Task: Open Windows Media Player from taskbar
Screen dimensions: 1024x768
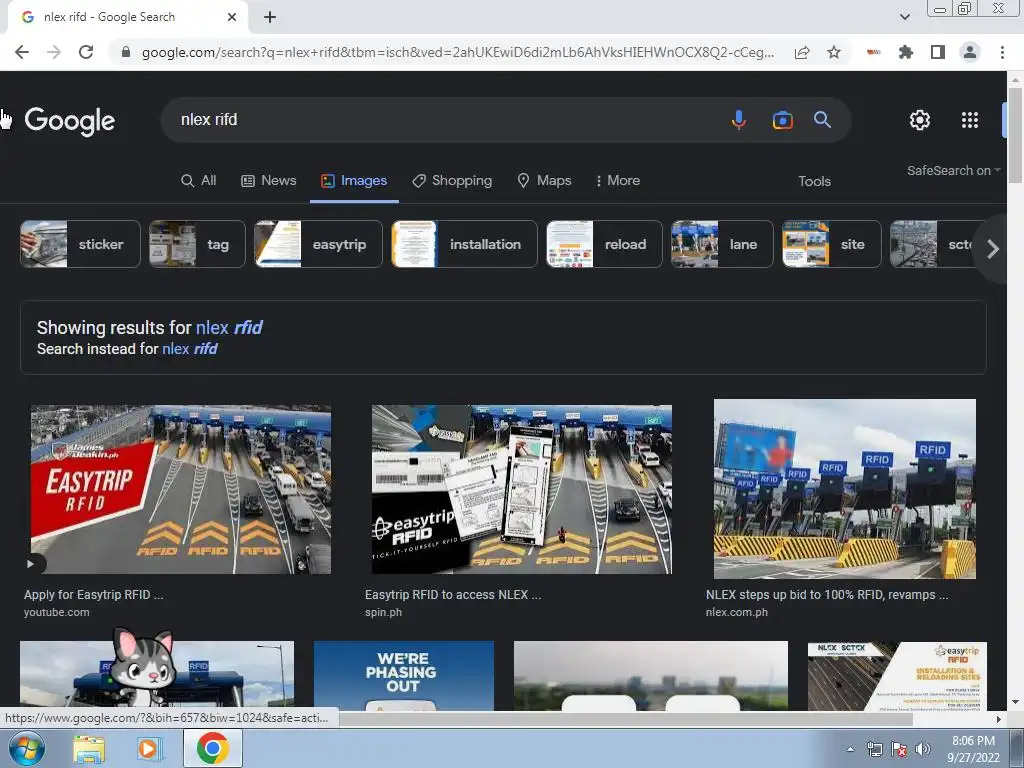Action: point(148,749)
